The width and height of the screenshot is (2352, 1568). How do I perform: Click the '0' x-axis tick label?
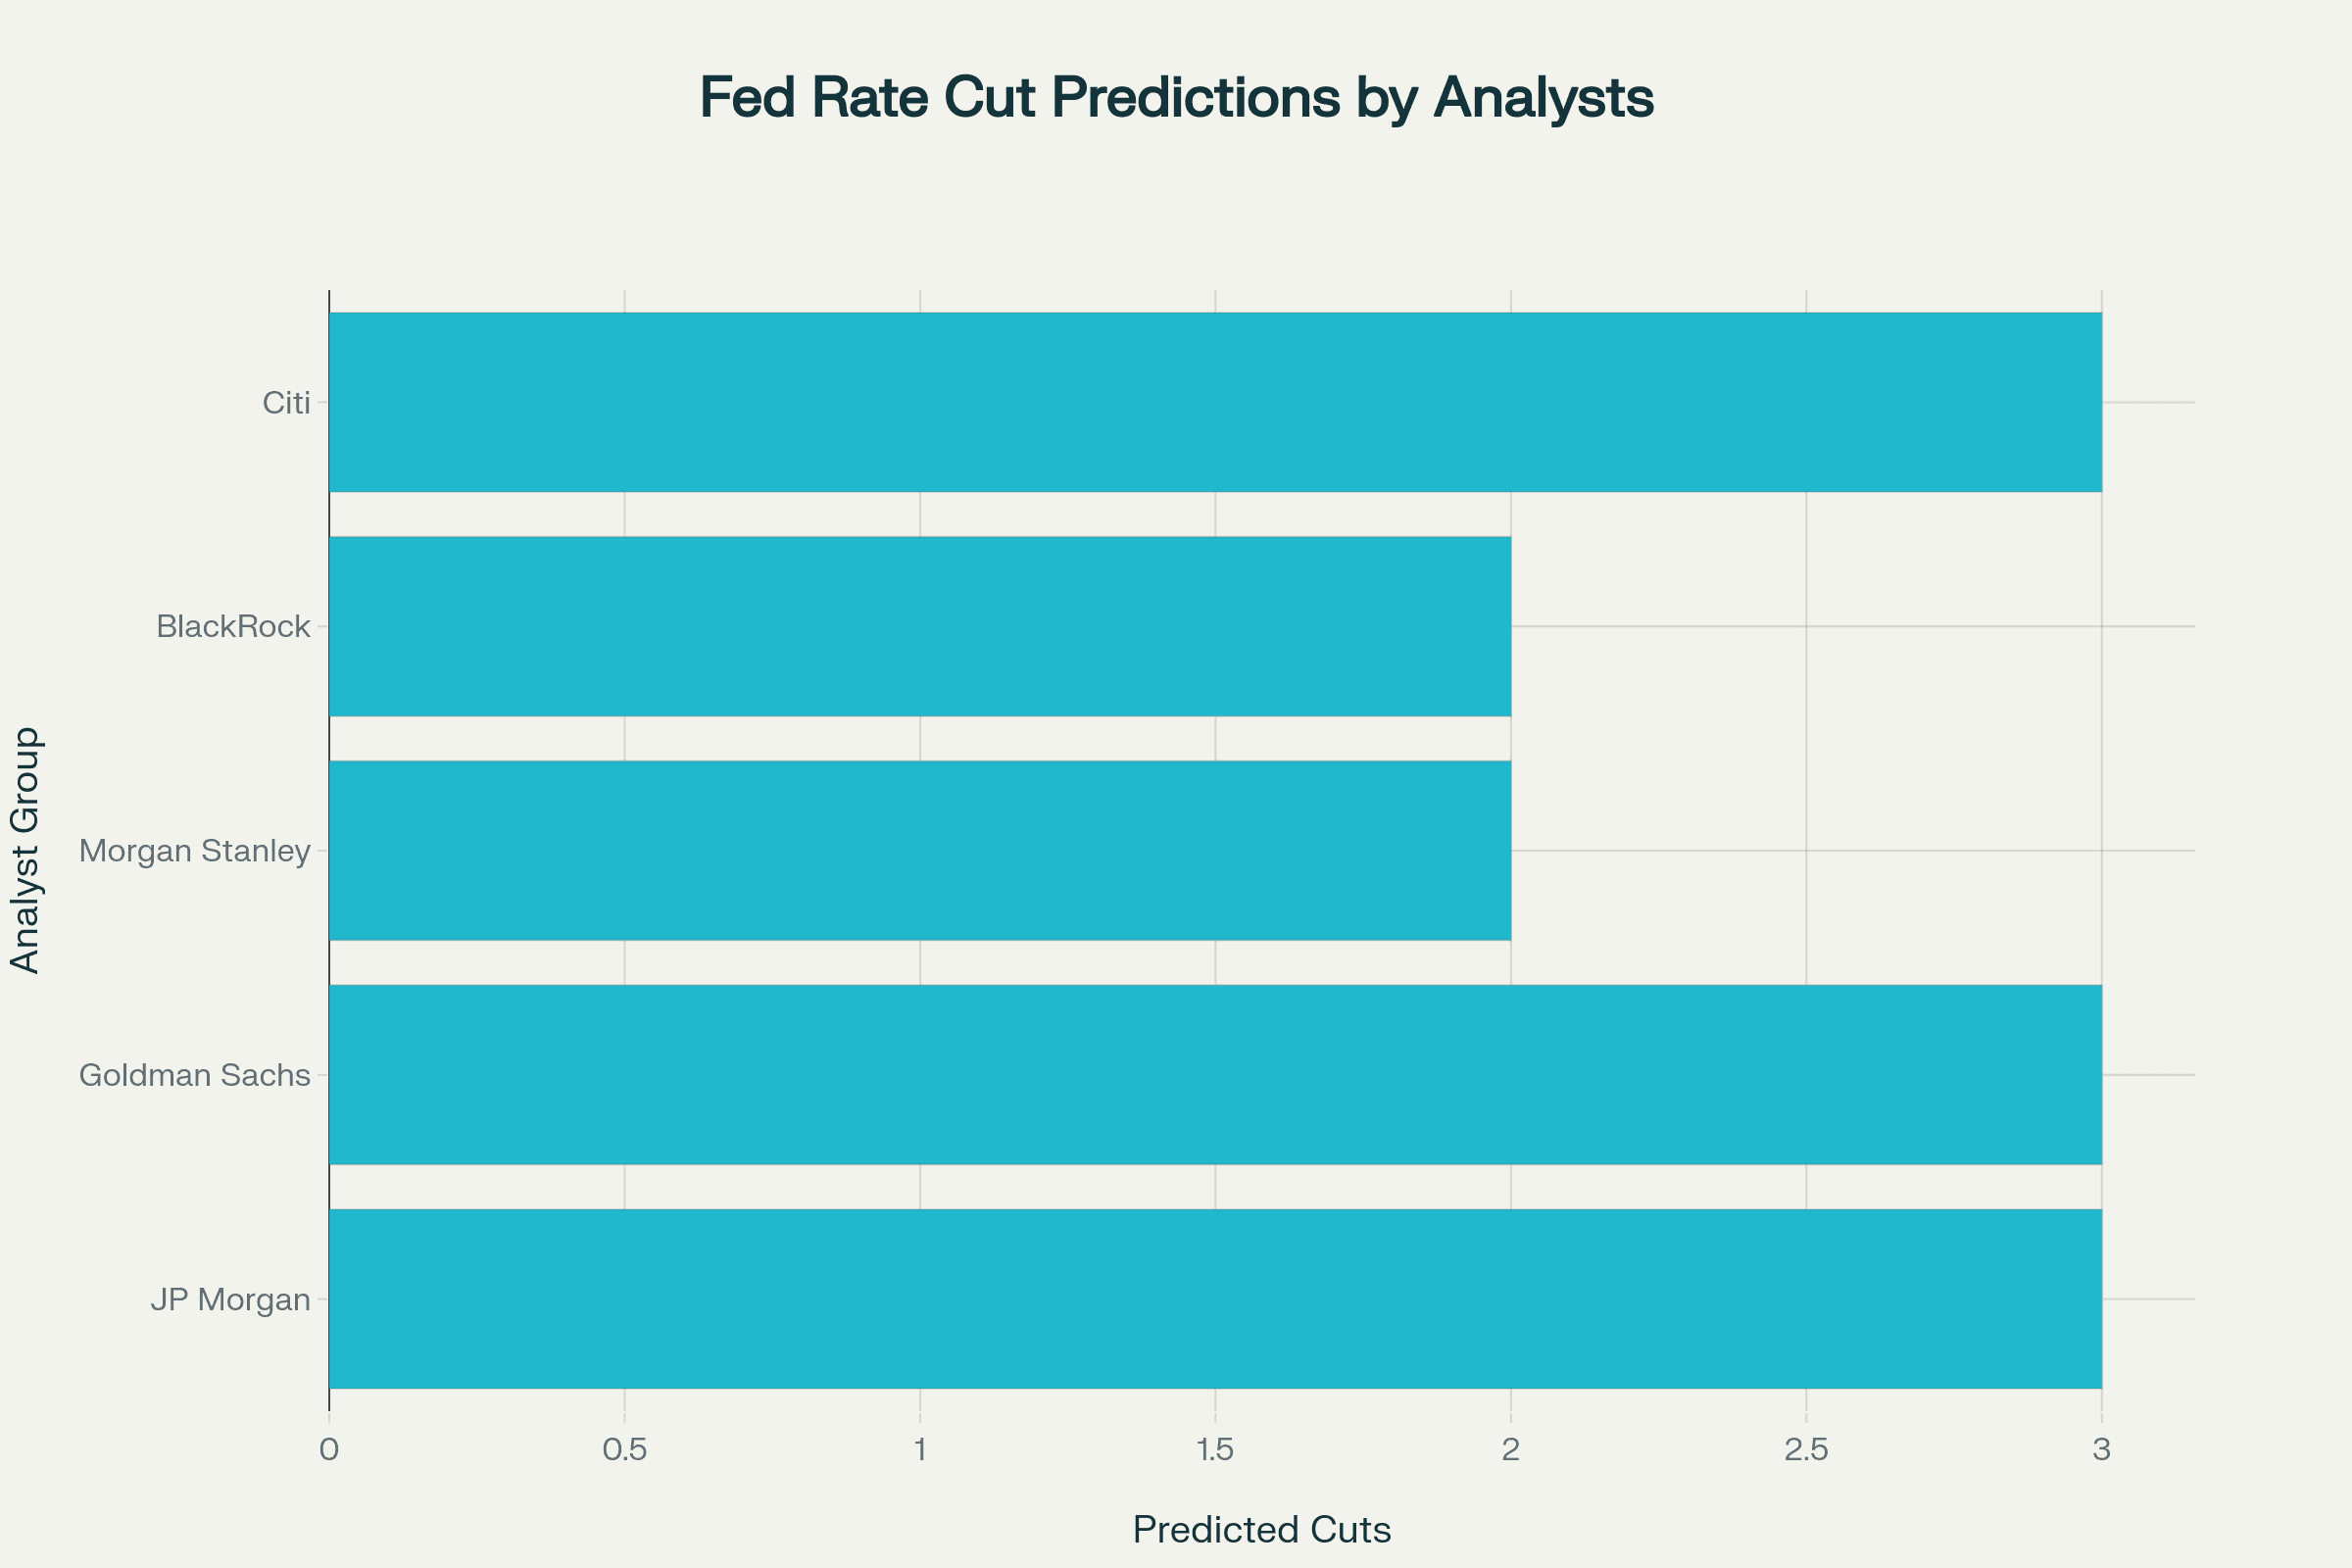329,1449
